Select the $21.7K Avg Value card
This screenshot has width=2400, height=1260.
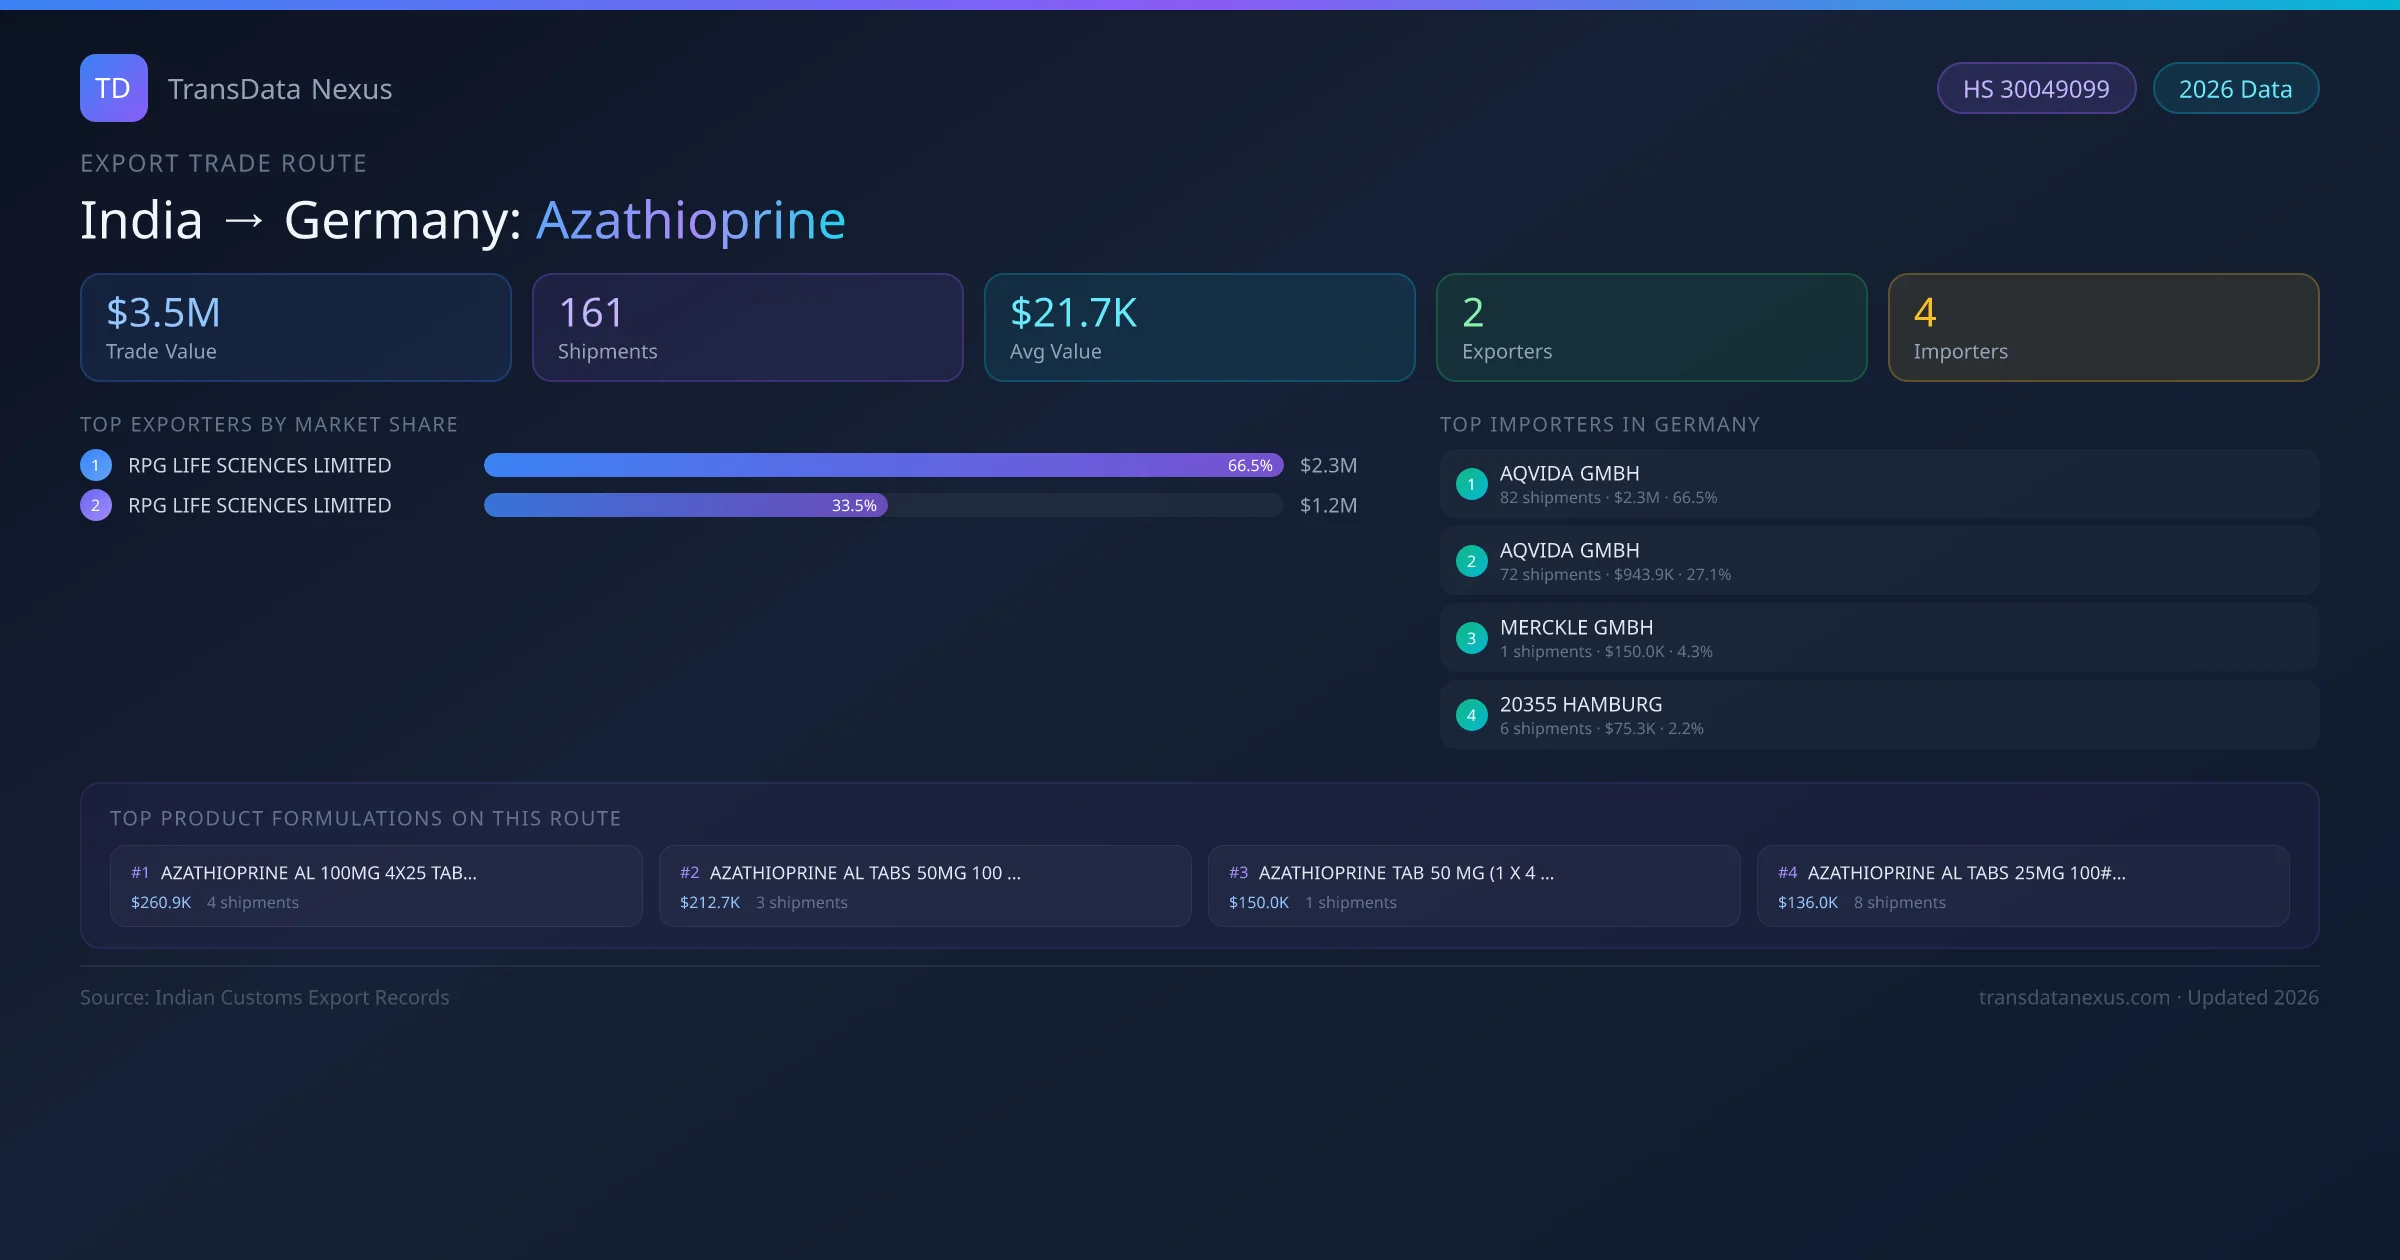click(1199, 328)
